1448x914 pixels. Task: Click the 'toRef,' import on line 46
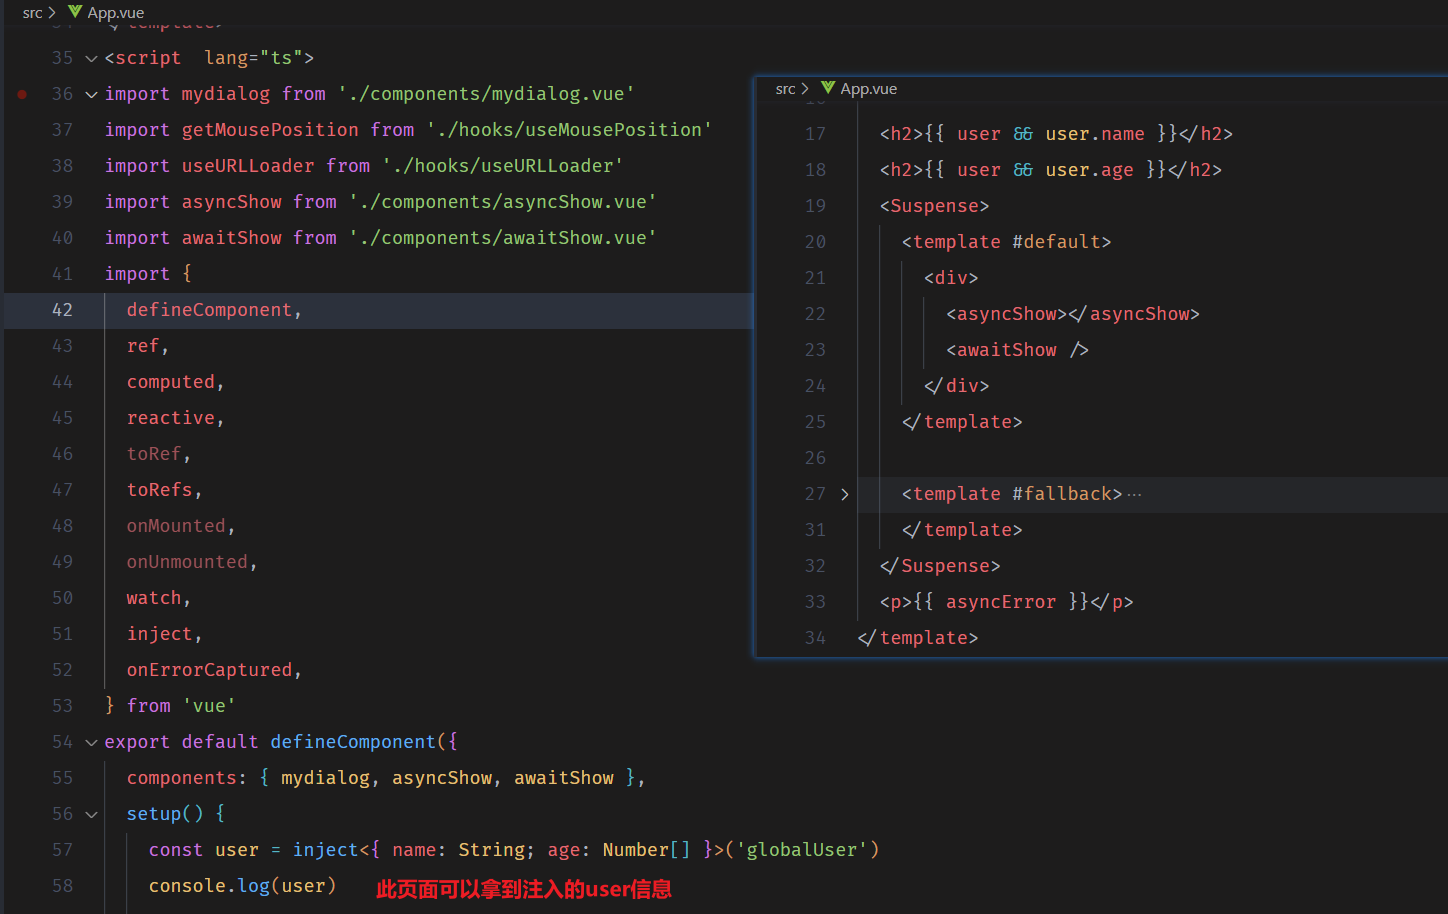click(159, 454)
